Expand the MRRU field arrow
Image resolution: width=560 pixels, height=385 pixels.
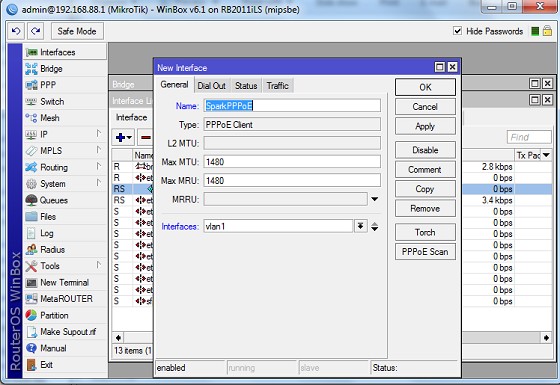[374, 199]
